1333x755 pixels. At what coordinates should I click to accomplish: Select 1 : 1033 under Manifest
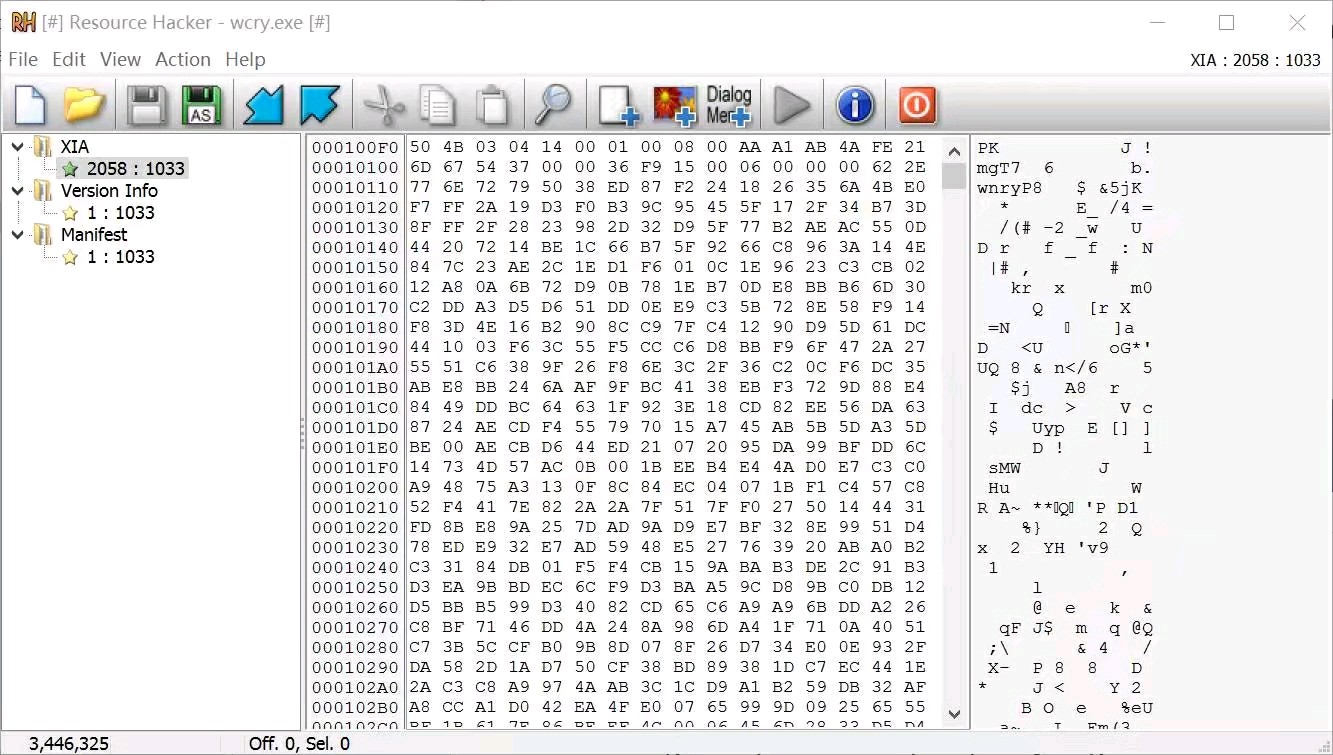click(x=120, y=257)
